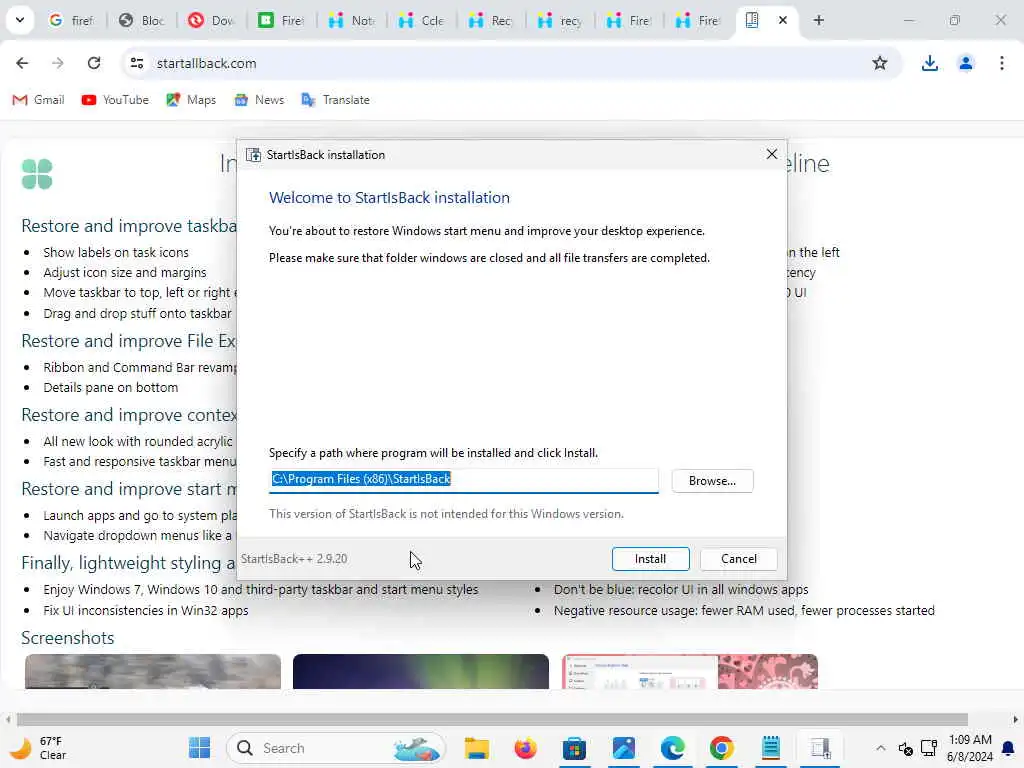Reload the startallback.com page

[x=94, y=63]
